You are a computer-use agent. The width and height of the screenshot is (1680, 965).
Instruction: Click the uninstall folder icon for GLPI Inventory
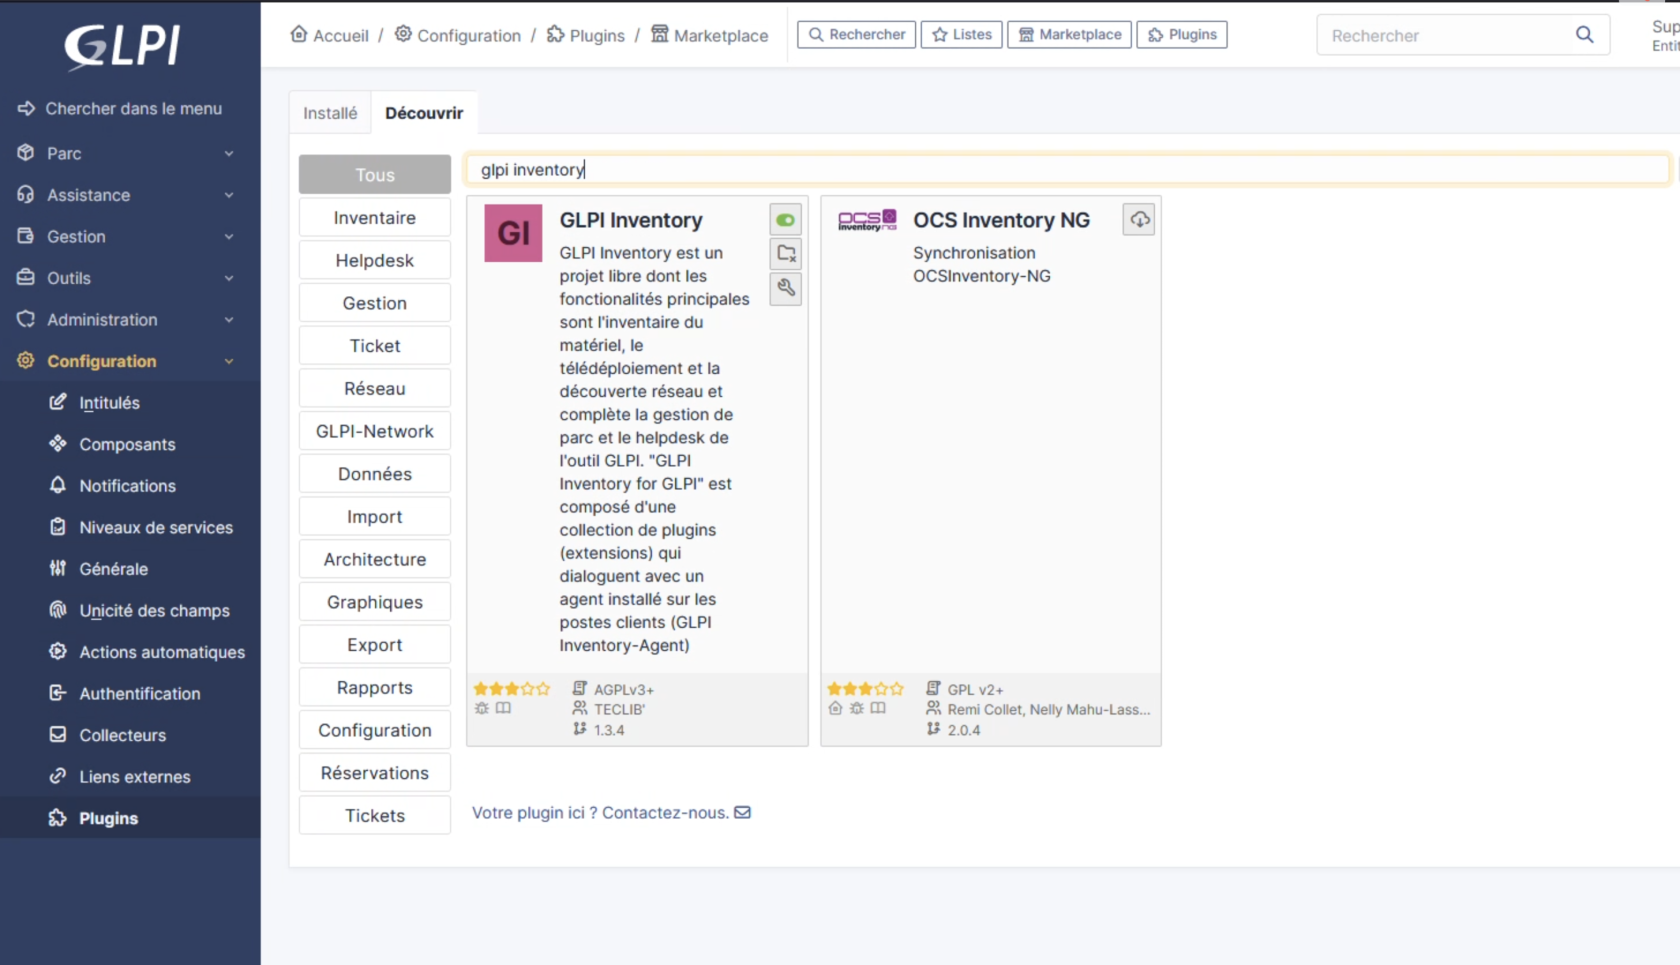tap(786, 254)
